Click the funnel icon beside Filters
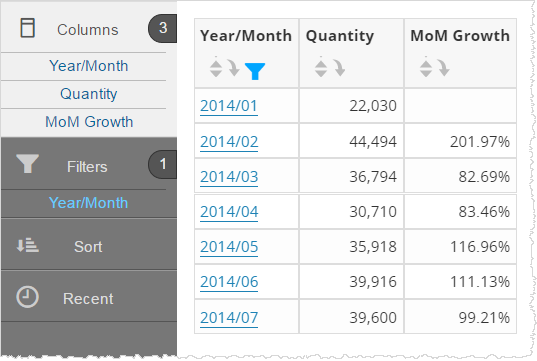This screenshot has width=537, height=361. coord(27,164)
